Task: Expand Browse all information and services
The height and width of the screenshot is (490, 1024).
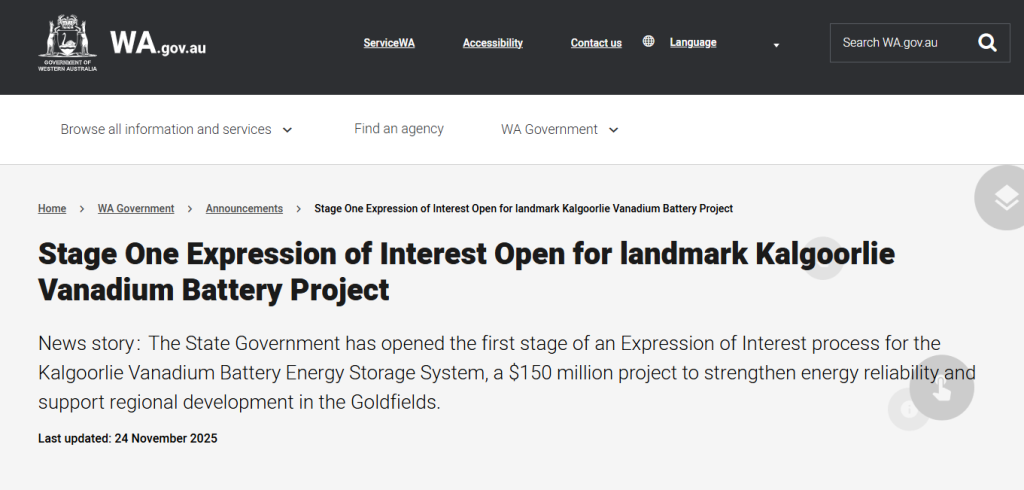Action: pyautogui.click(x=176, y=129)
